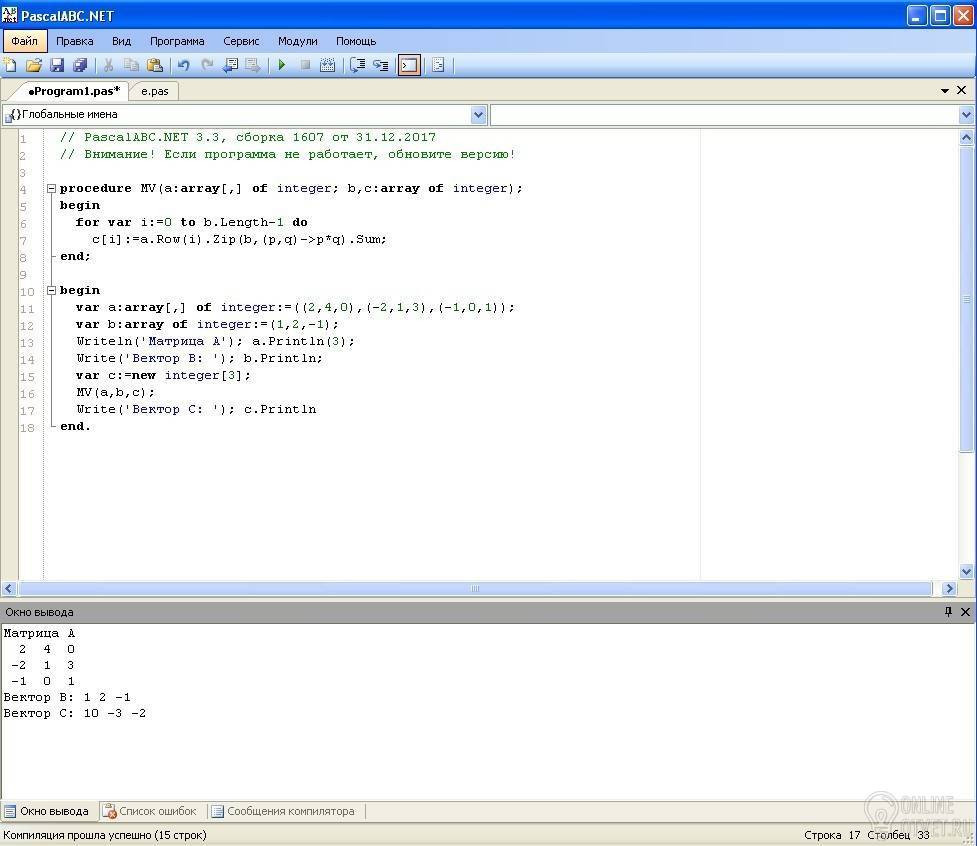Save the current file
977x846 pixels.
(x=57, y=65)
